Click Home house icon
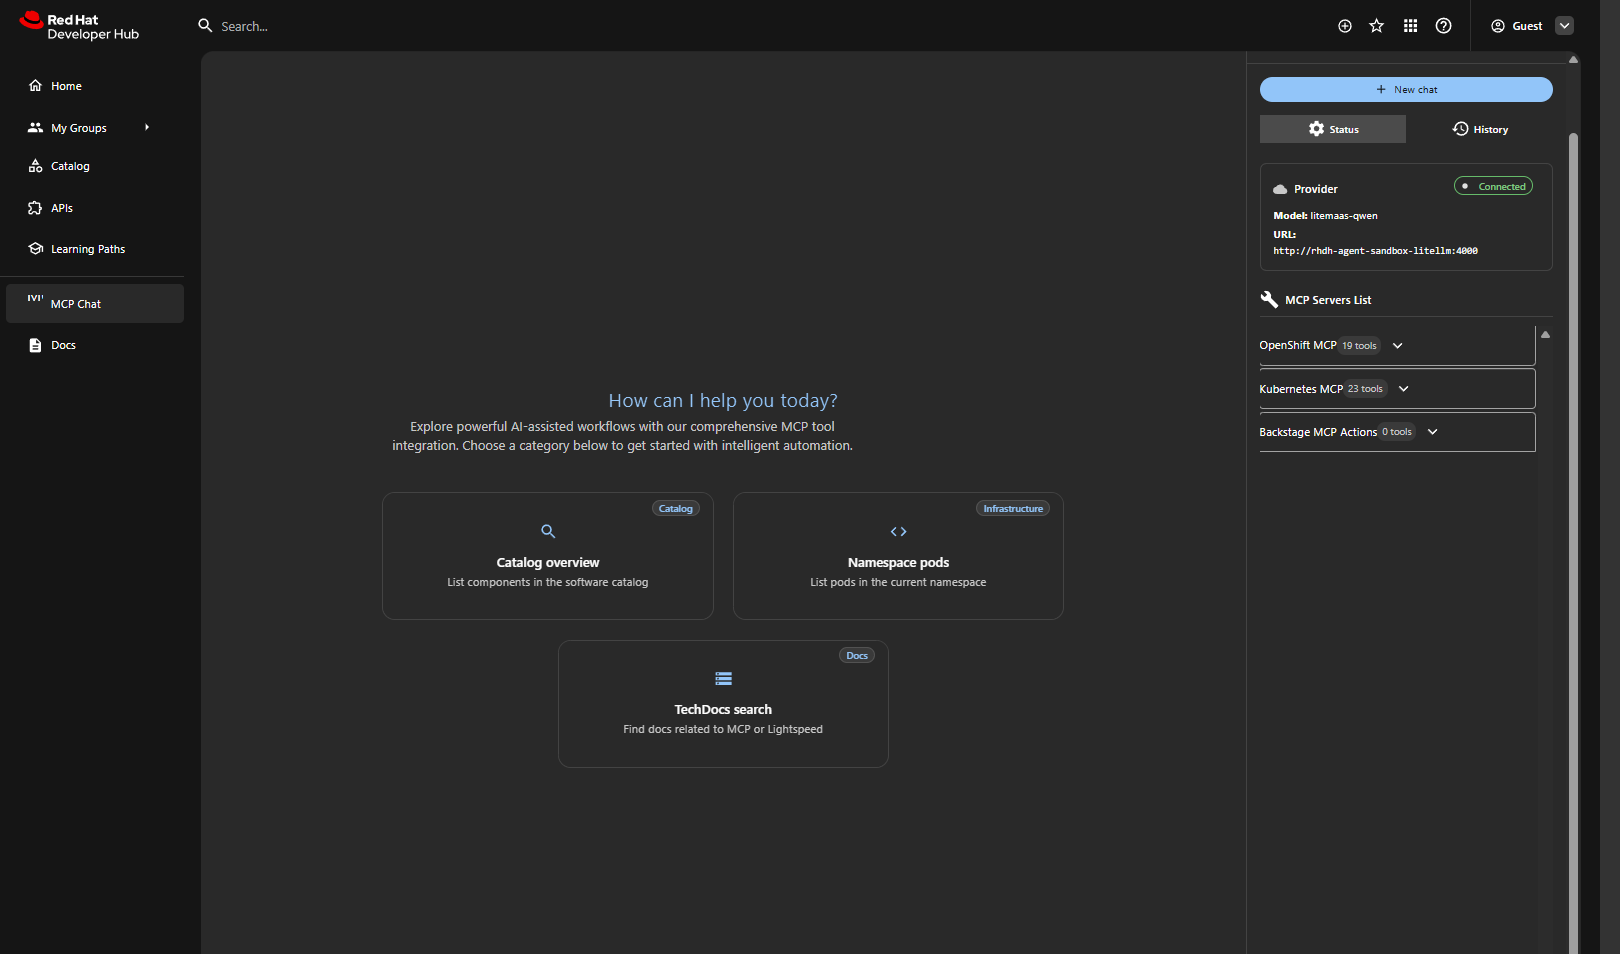This screenshot has height=954, width=1620. 36,85
